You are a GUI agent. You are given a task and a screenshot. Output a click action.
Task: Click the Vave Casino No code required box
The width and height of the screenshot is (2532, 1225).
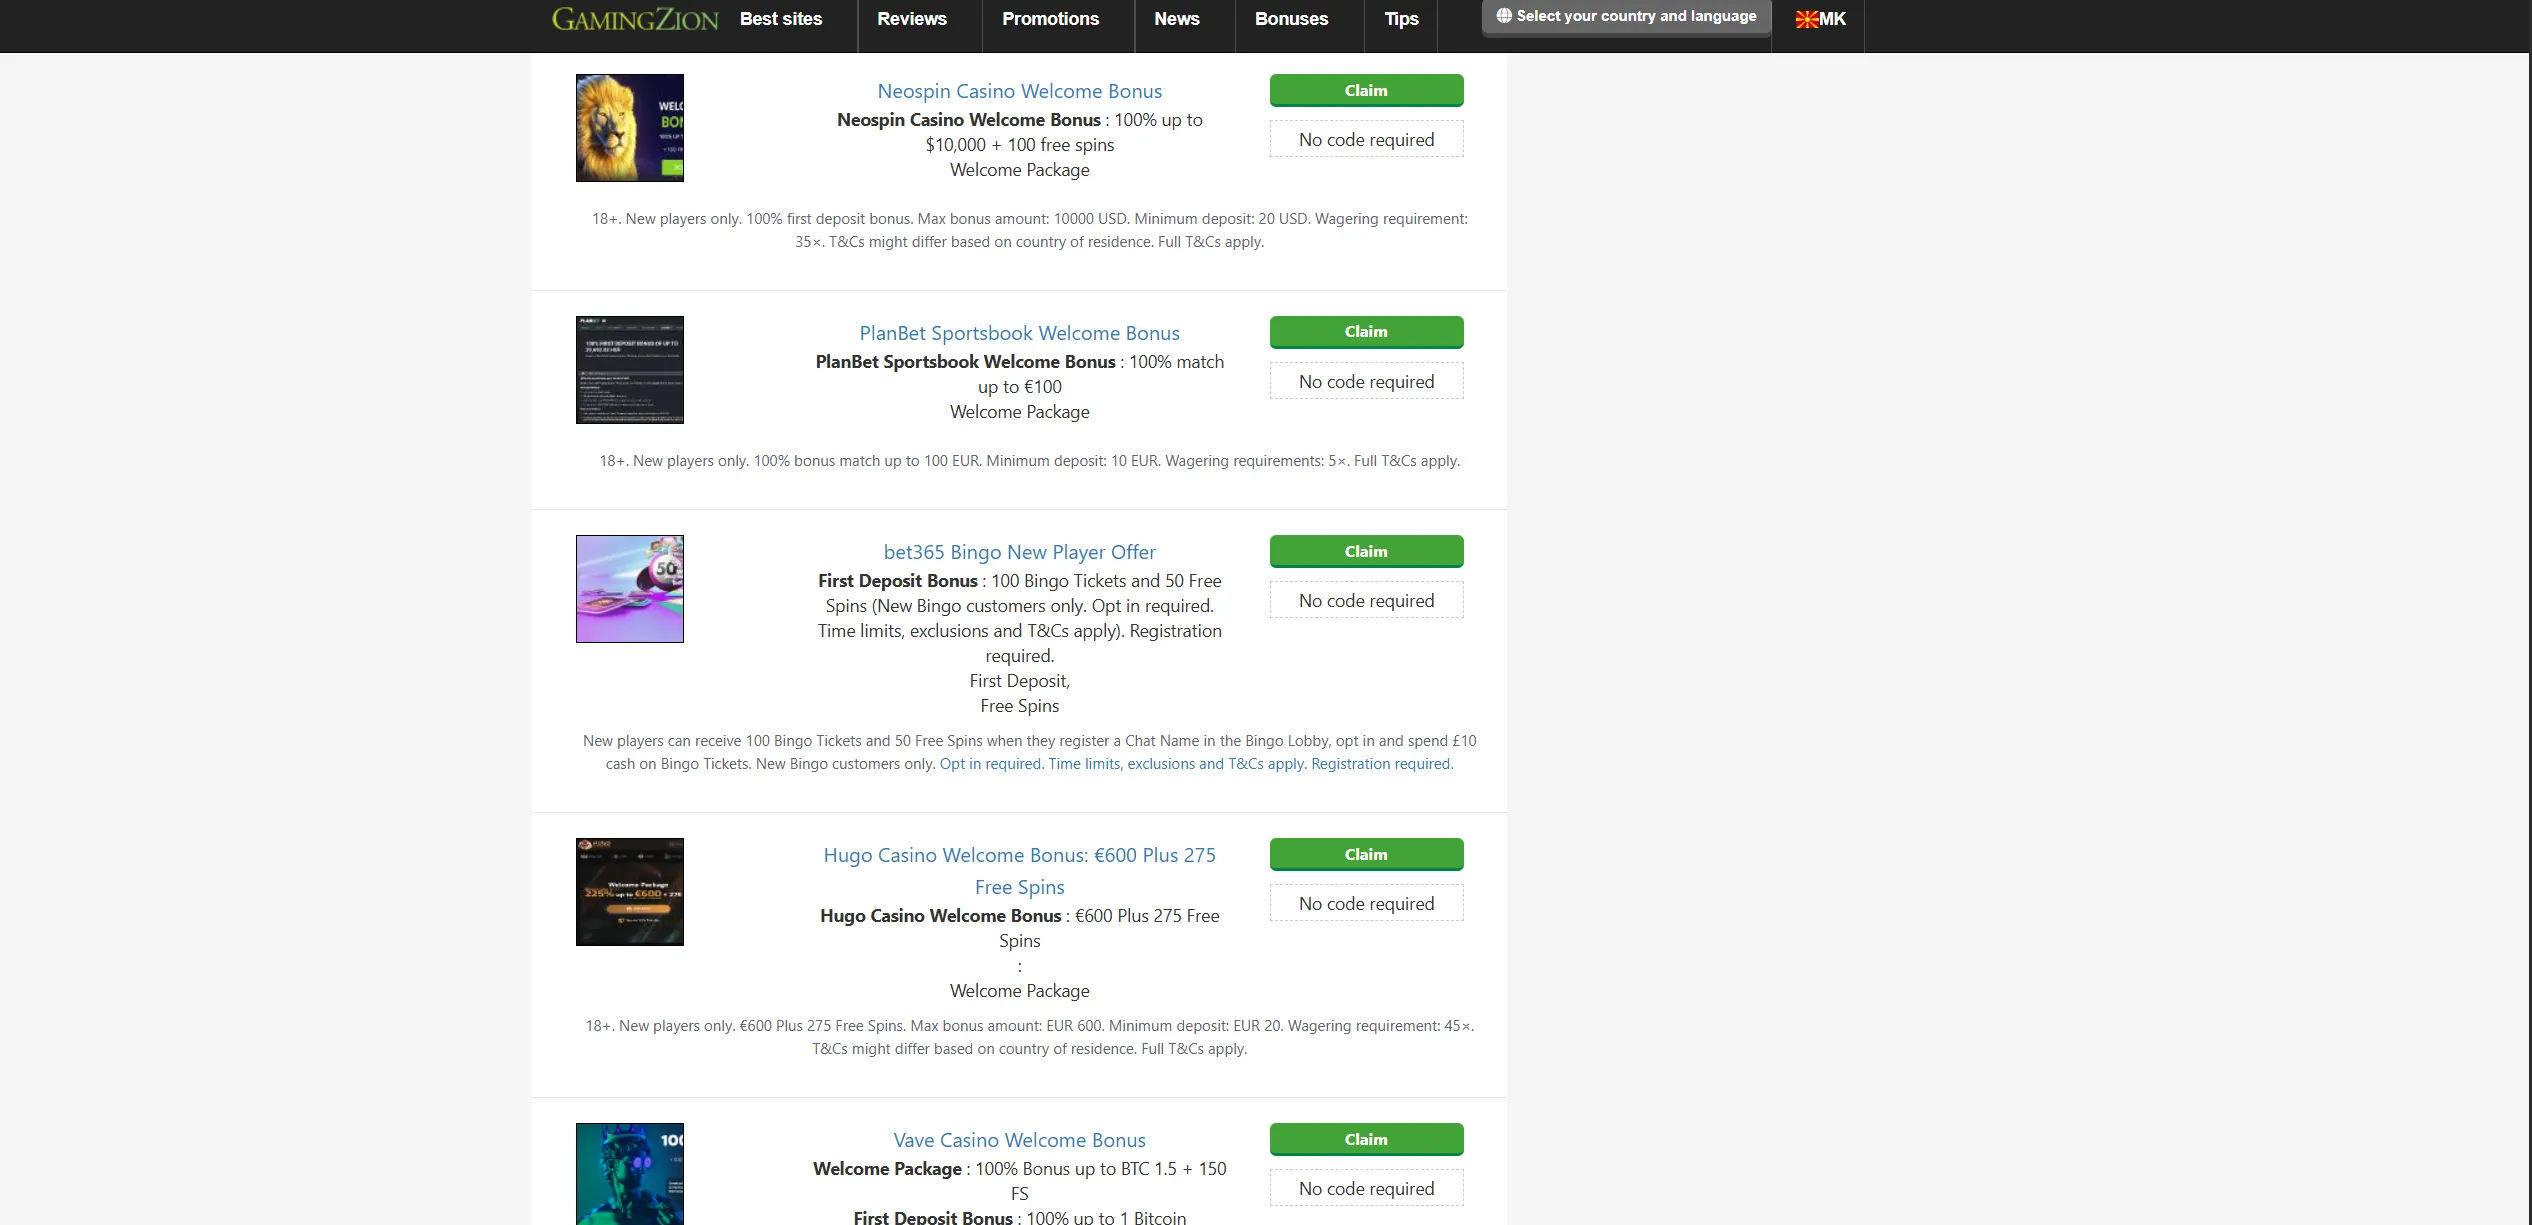(1366, 1188)
